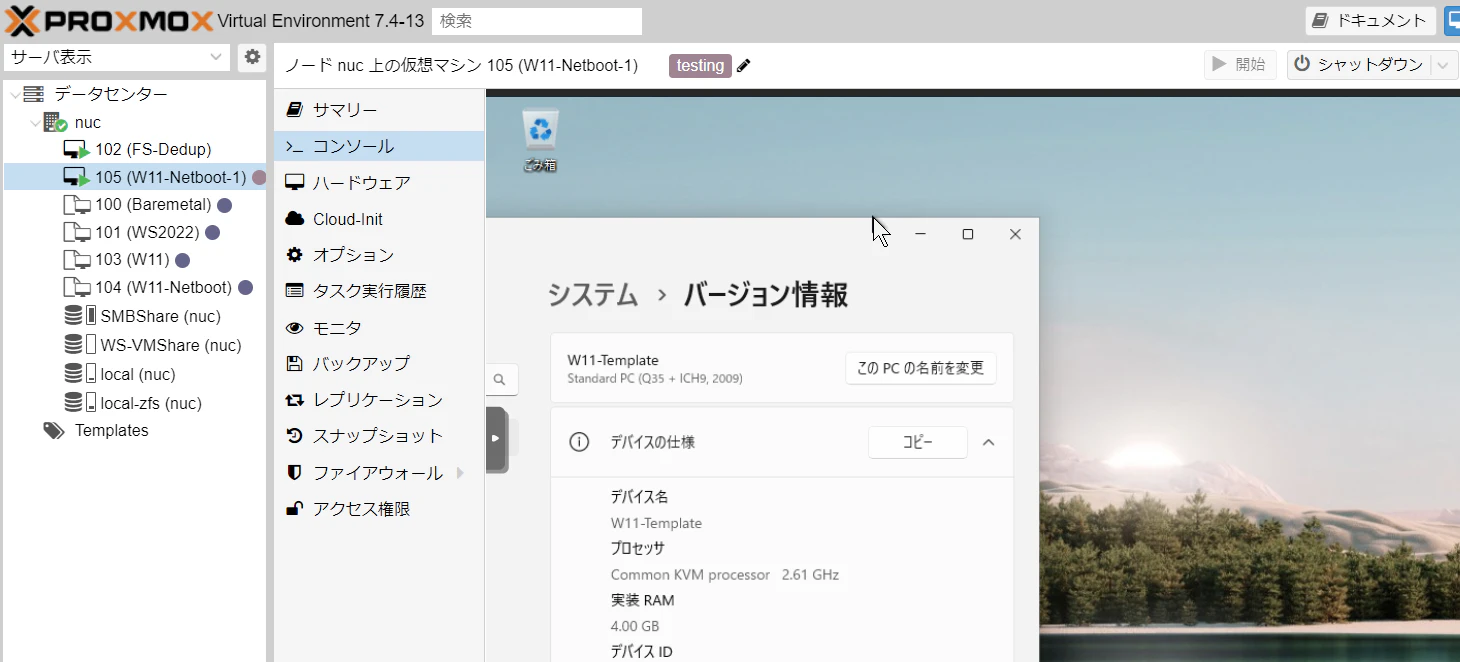Image resolution: width=1460 pixels, height=662 pixels.
Task: Click the search icon in Windows Settings
Action: coord(499,380)
